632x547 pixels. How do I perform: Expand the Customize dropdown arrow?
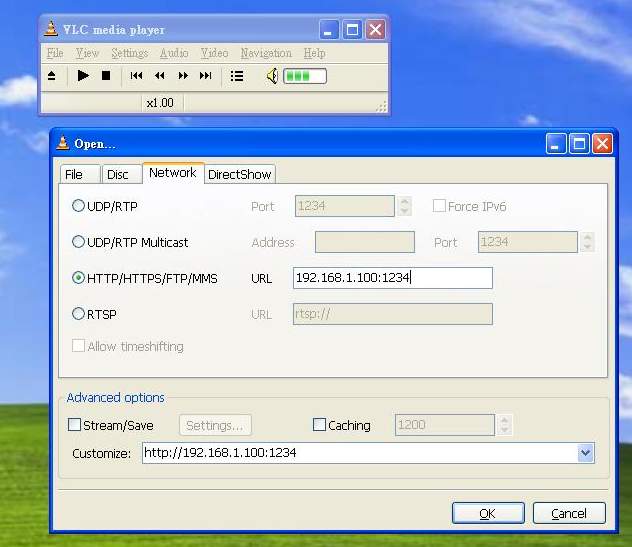586,453
